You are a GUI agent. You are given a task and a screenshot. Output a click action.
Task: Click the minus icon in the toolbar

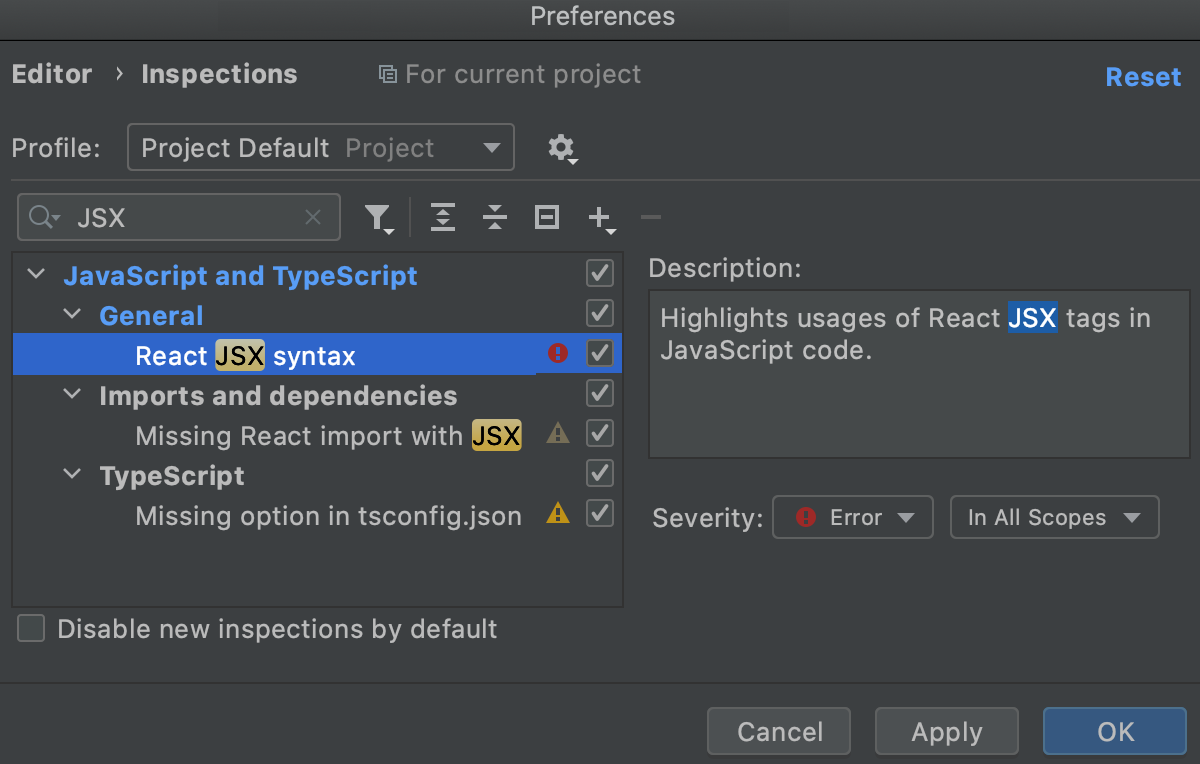[650, 217]
